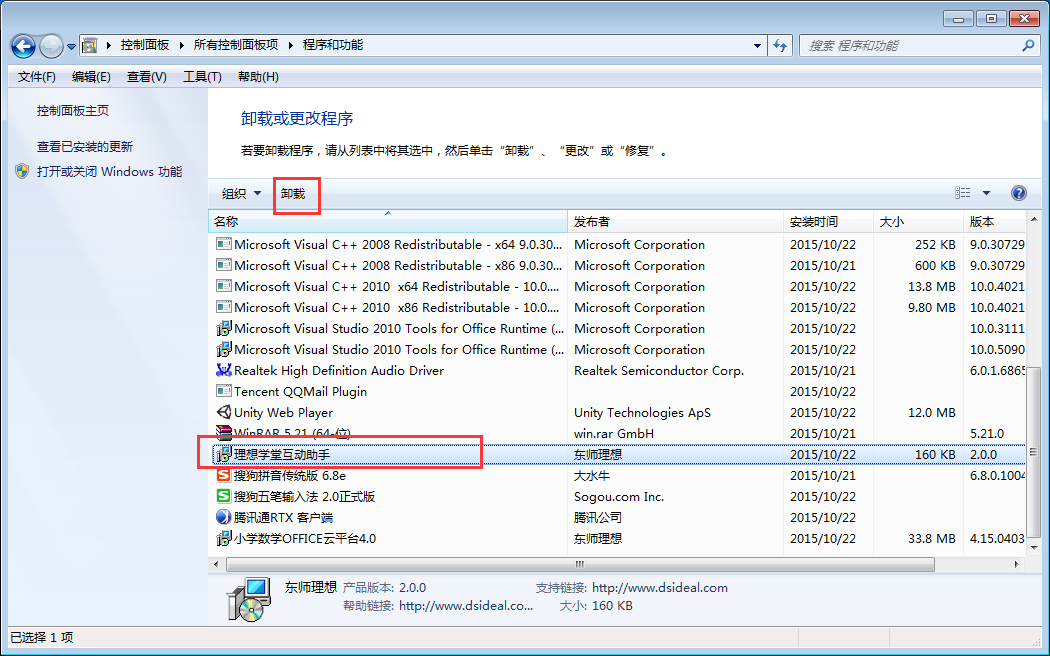Click the back navigation arrow button

(x=24, y=46)
